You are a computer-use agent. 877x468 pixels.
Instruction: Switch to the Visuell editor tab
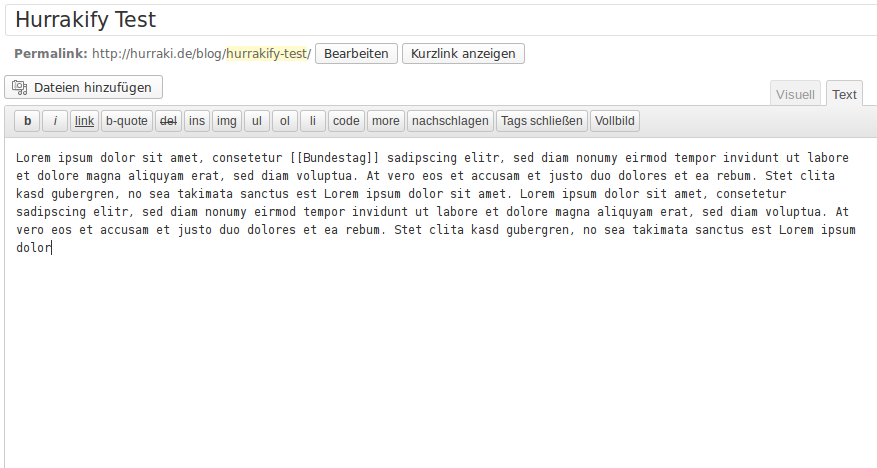coord(795,94)
